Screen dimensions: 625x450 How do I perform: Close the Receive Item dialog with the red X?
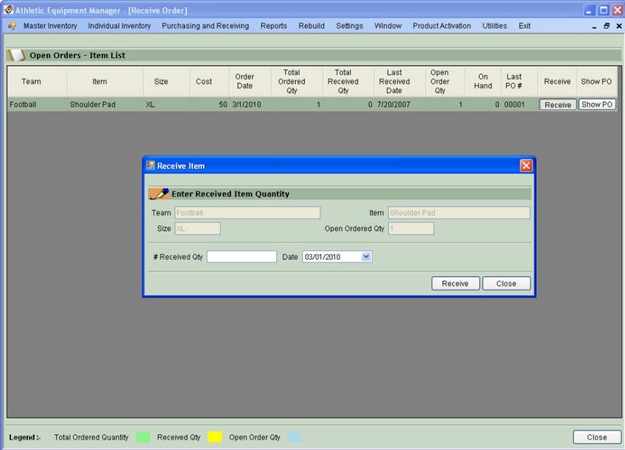tap(526, 165)
